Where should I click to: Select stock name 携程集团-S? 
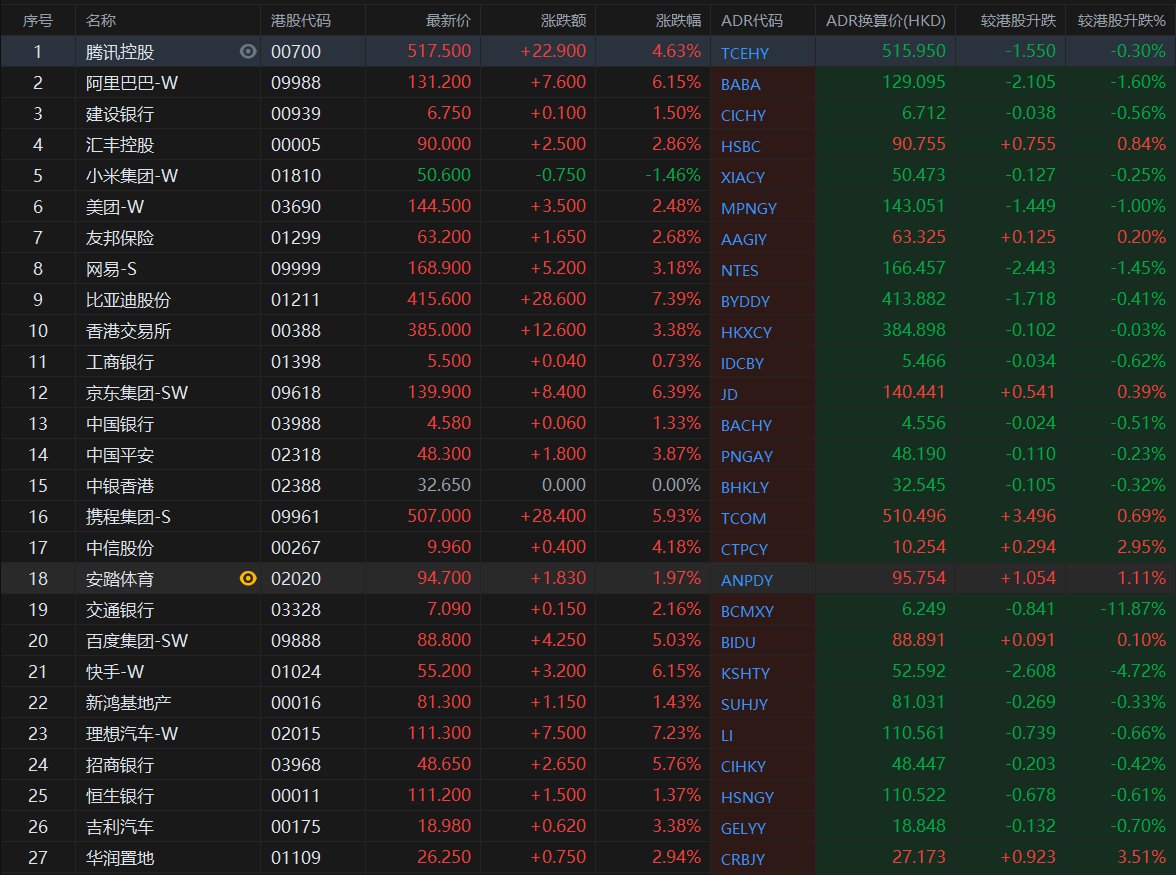(x=128, y=517)
